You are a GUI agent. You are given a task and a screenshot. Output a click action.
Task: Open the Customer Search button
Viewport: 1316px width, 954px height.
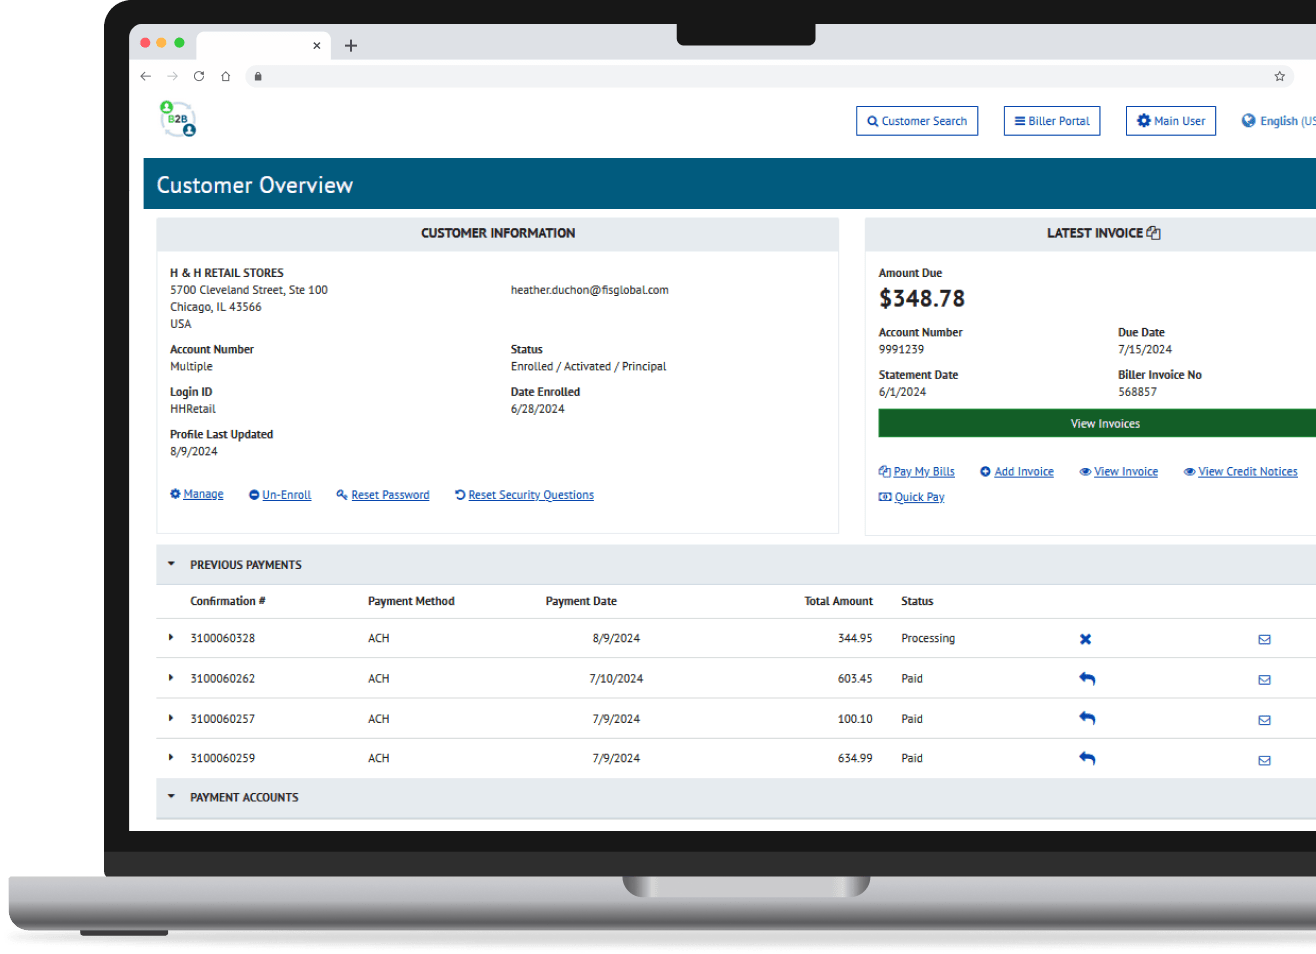(x=917, y=121)
